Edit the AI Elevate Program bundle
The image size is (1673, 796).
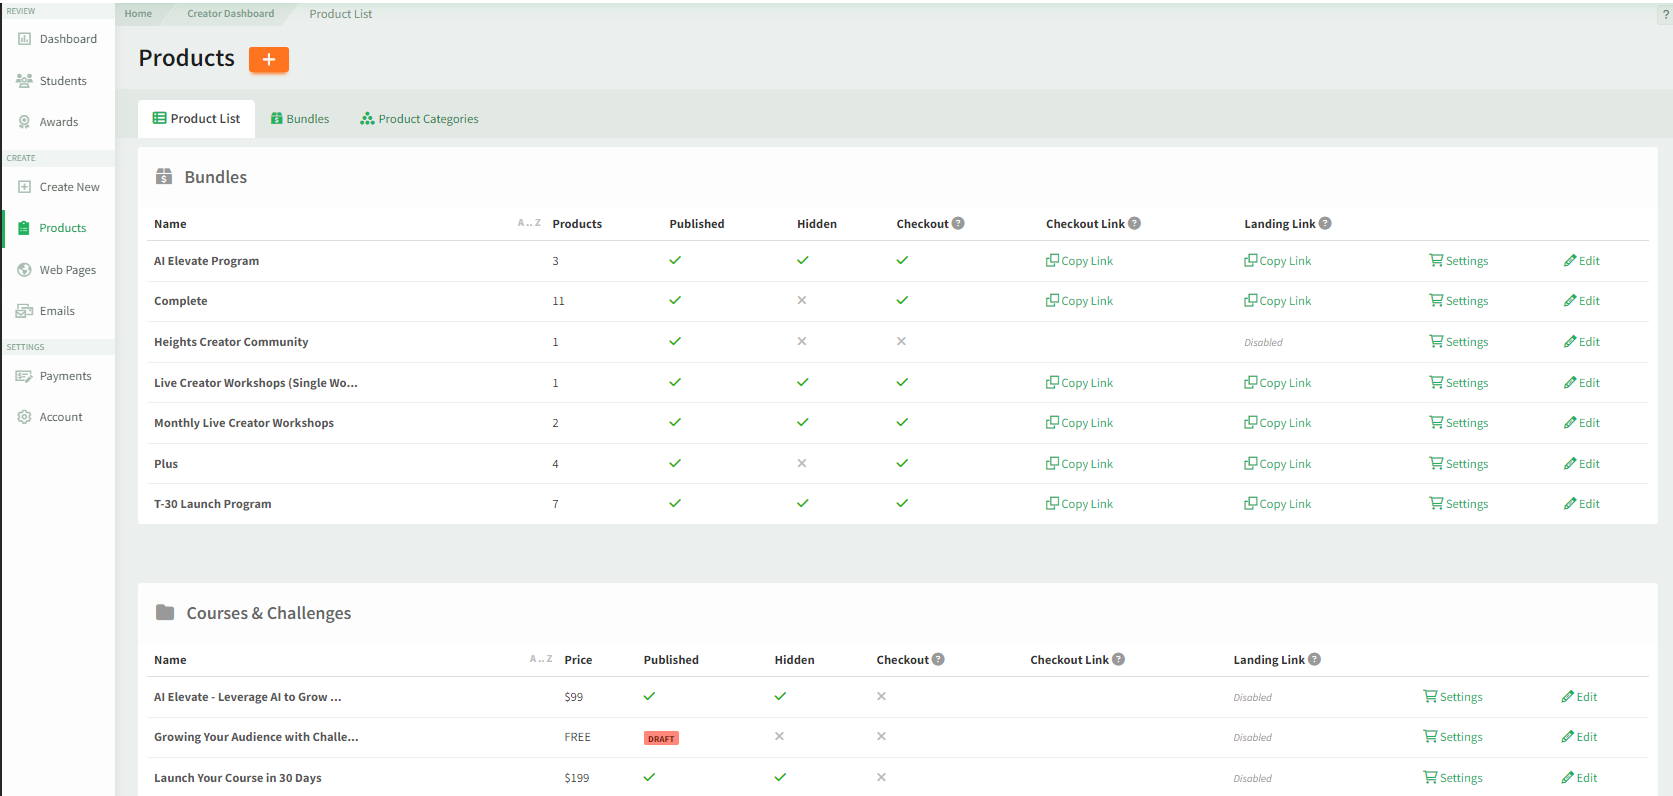[1582, 261]
